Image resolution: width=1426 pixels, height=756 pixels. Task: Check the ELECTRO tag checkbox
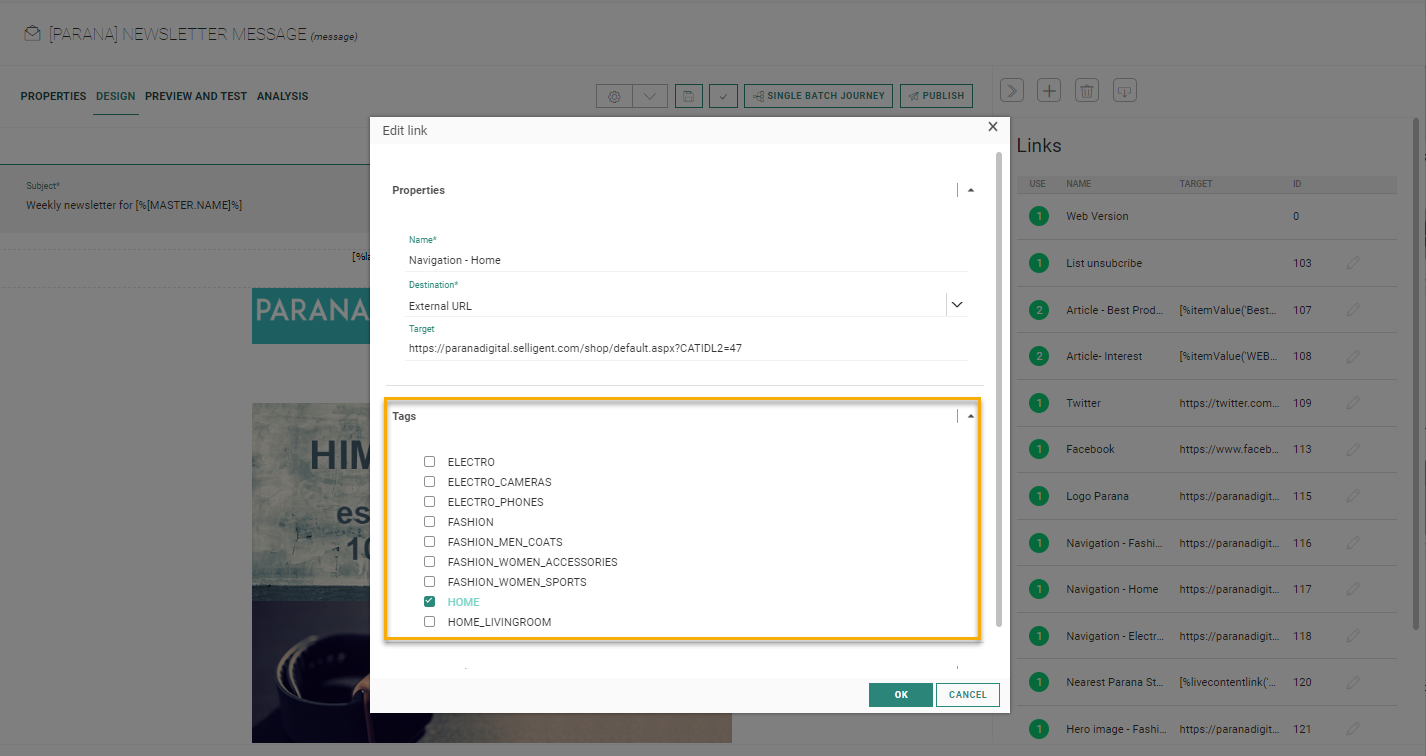point(429,462)
